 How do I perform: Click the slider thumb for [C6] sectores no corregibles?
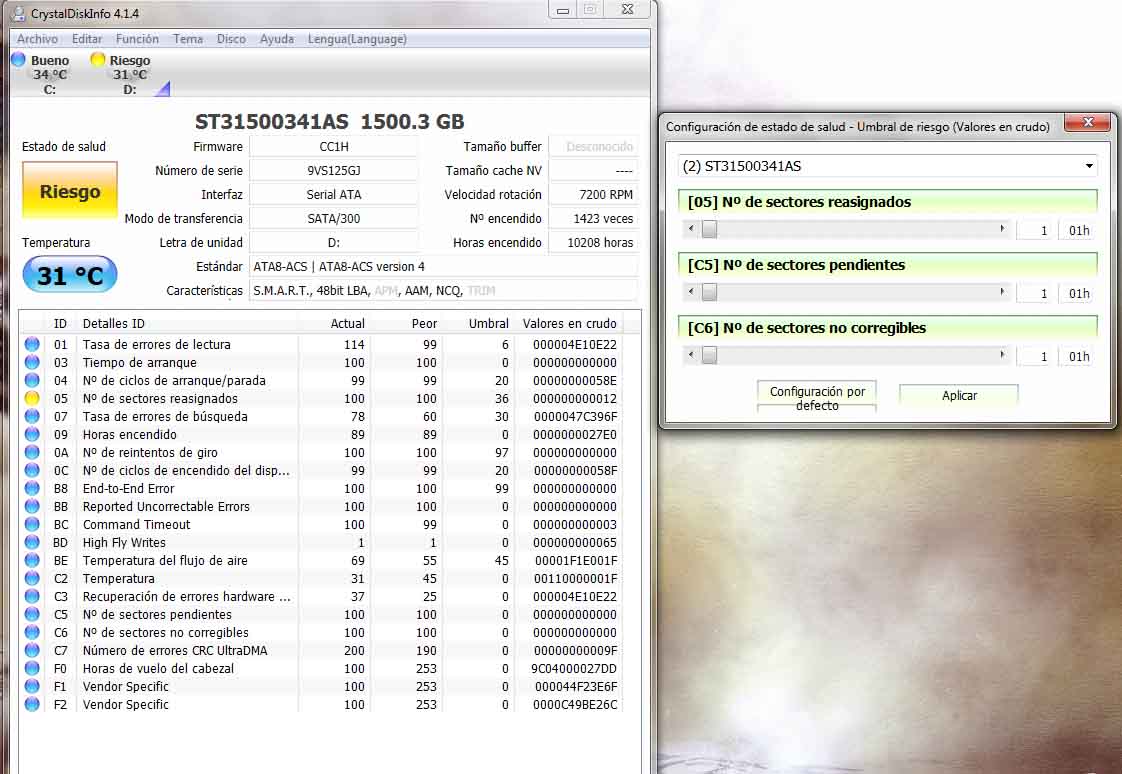[x=709, y=355]
